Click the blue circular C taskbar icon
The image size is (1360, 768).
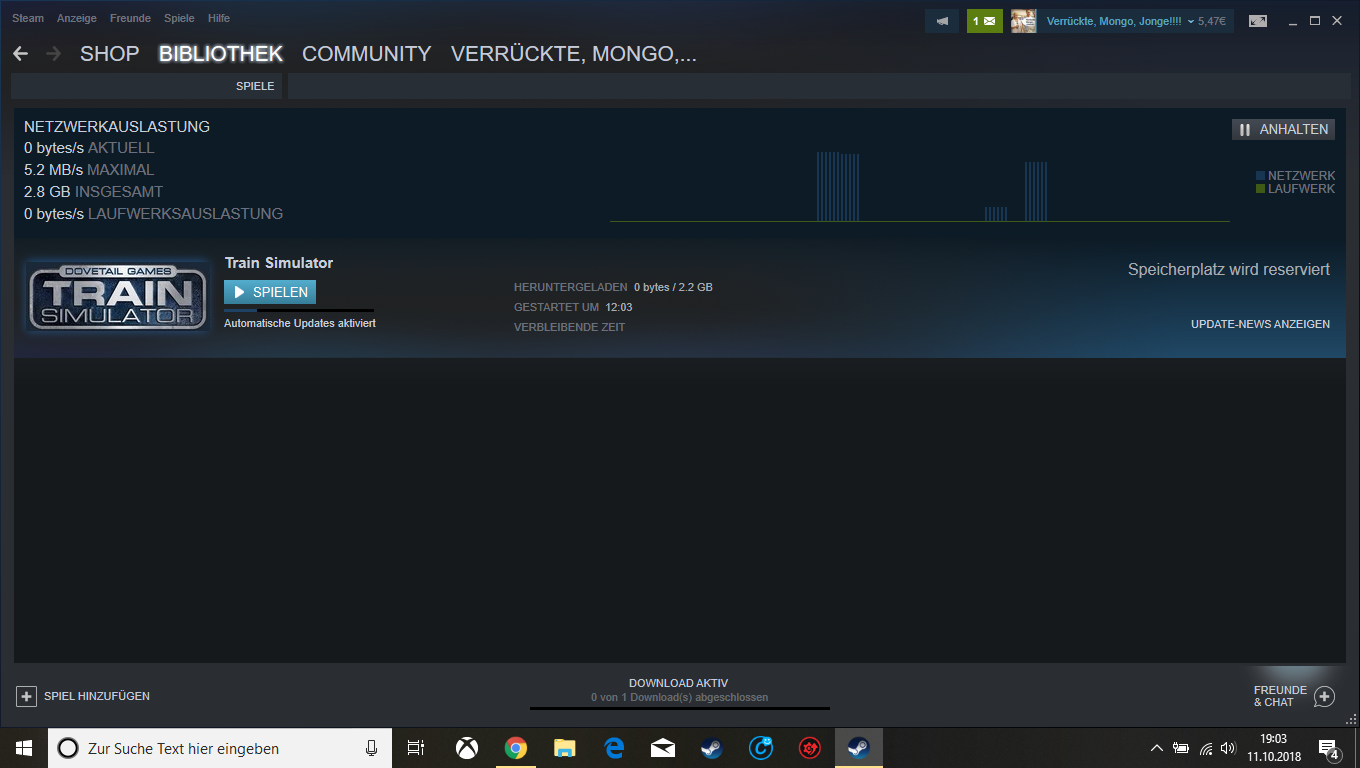pyautogui.click(x=761, y=748)
